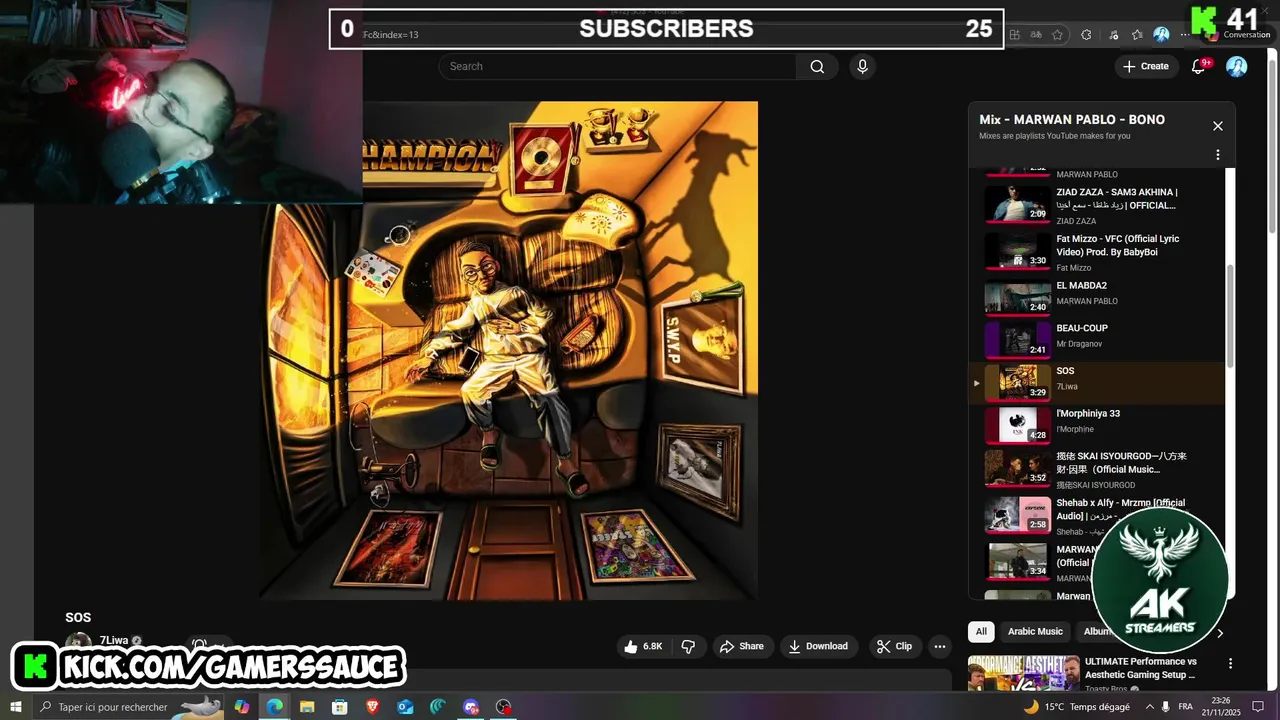Open OBS Studio from taskbar
Viewport: 1280px width, 720px height.
503,707
